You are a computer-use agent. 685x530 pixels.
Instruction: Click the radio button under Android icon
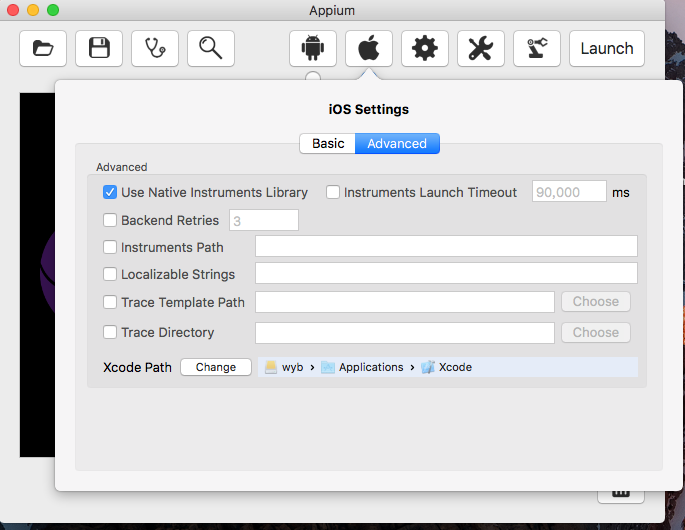coord(313,76)
